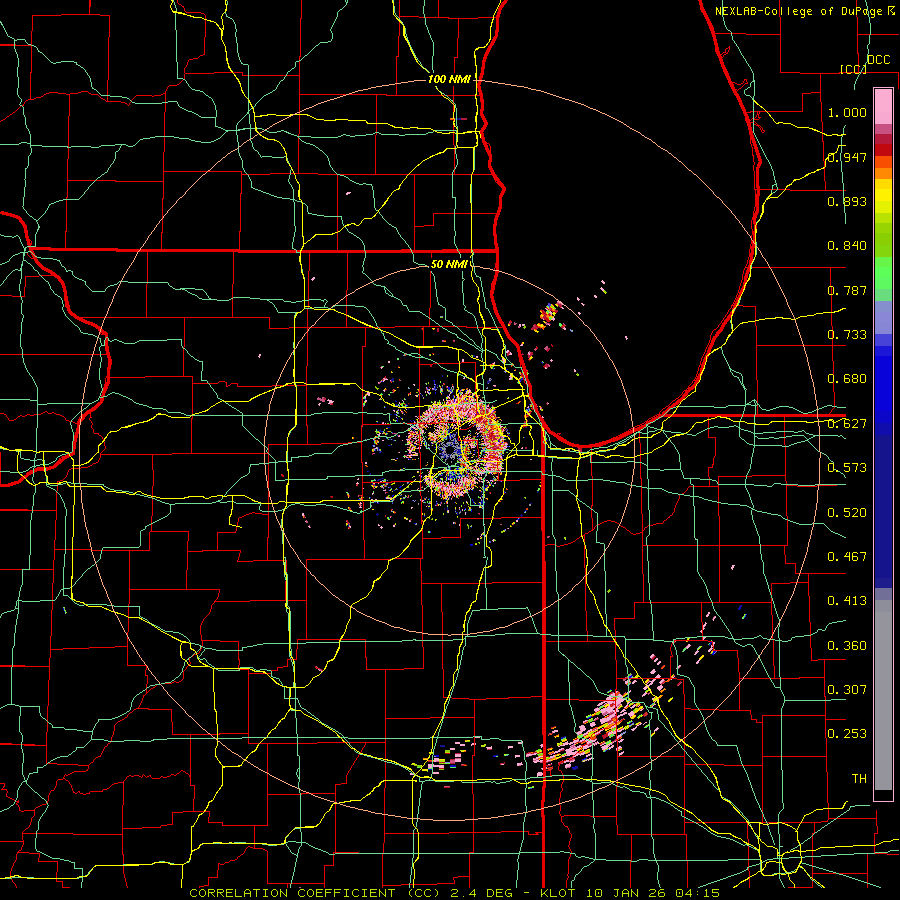The width and height of the screenshot is (900, 900).
Task: Select the 0.467 scale value
Action: [847, 557]
